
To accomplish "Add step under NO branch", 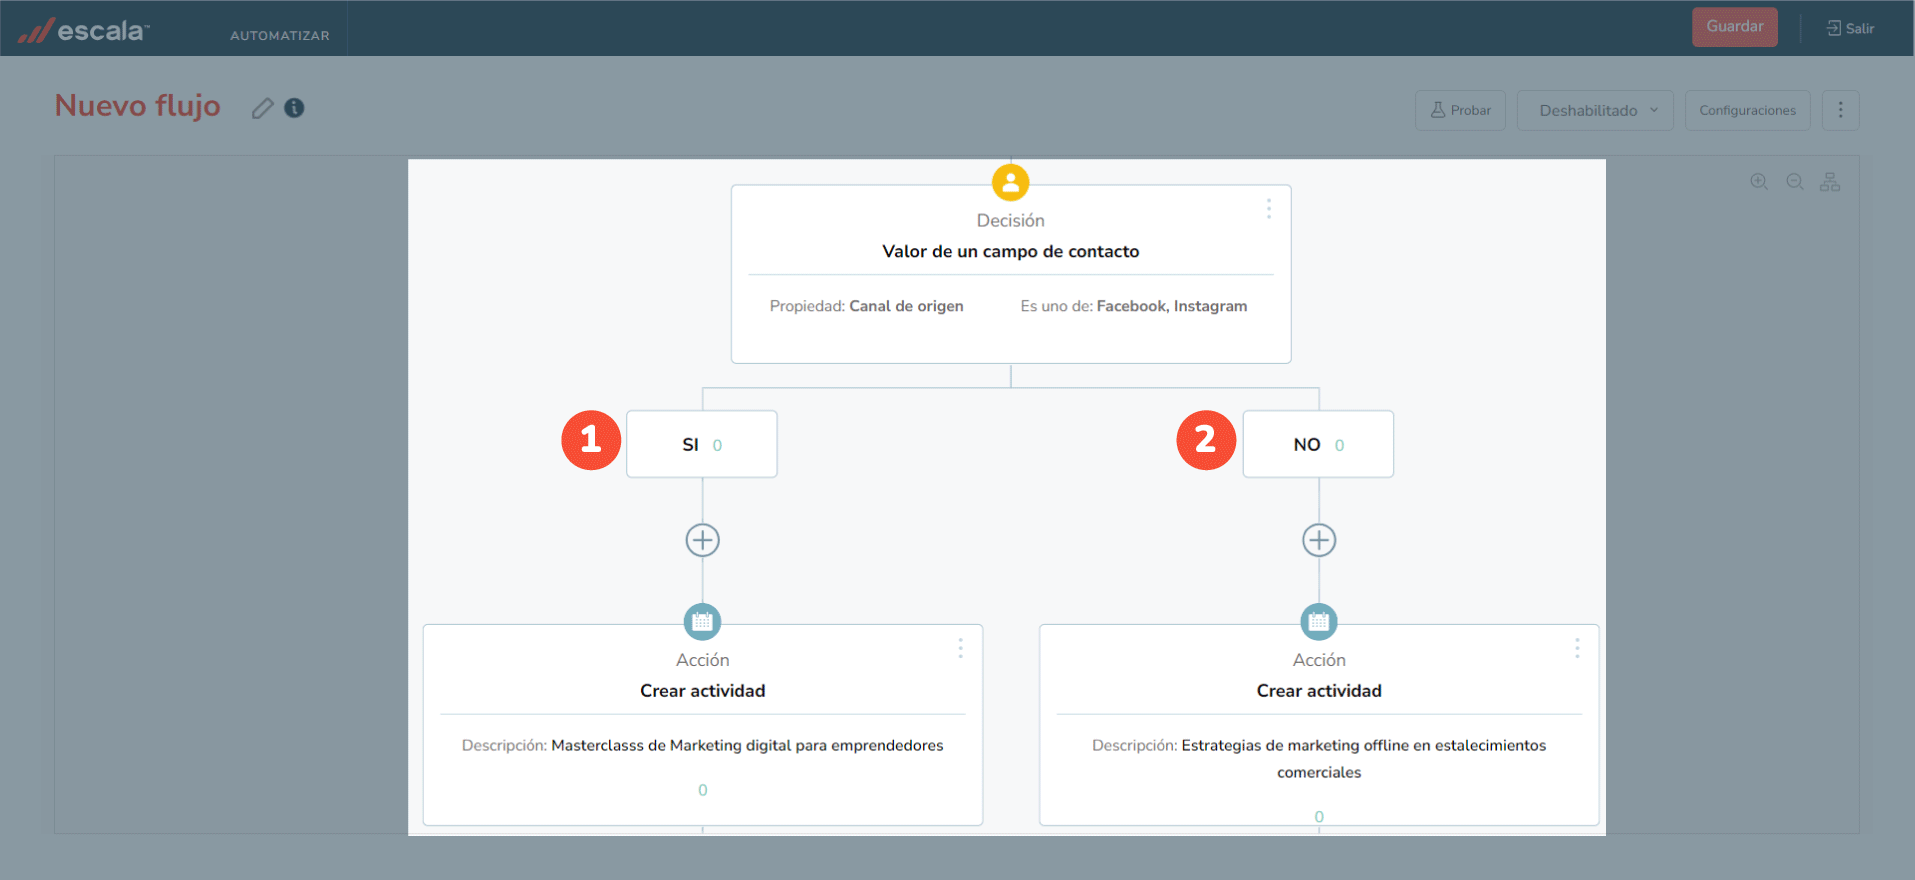I will tap(1319, 540).
